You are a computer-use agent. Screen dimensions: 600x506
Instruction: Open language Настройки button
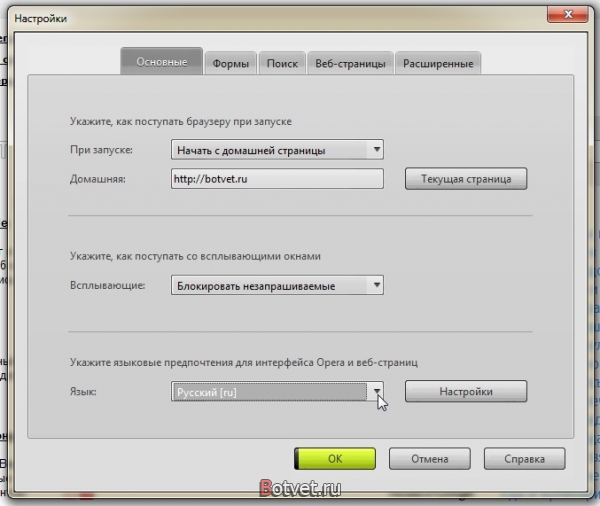[x=466, y=391]
